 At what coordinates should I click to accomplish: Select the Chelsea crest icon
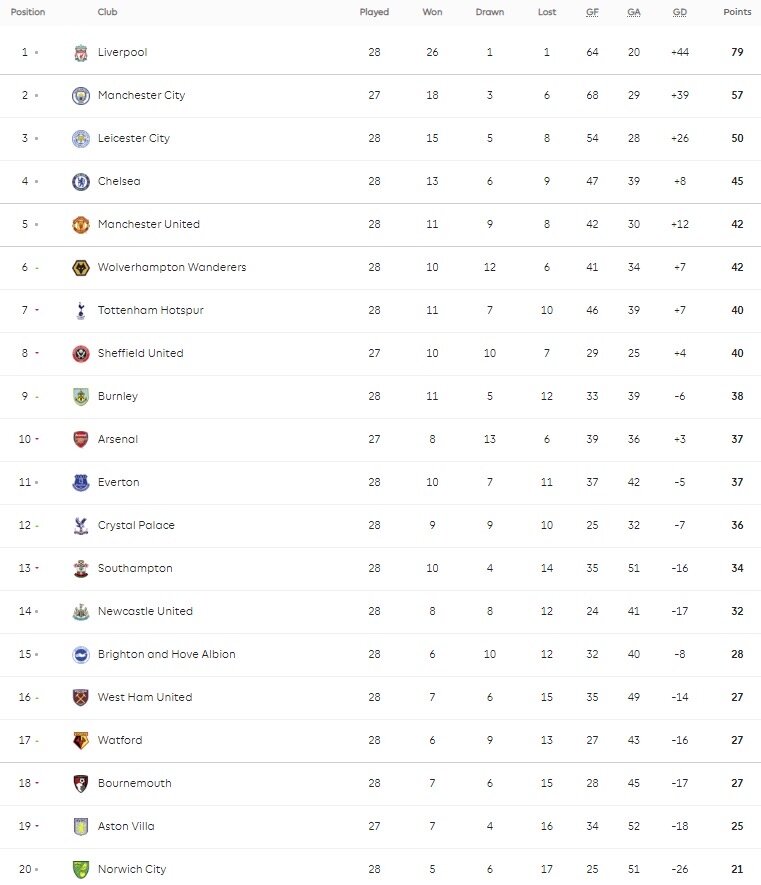click(x=81, y=182)
